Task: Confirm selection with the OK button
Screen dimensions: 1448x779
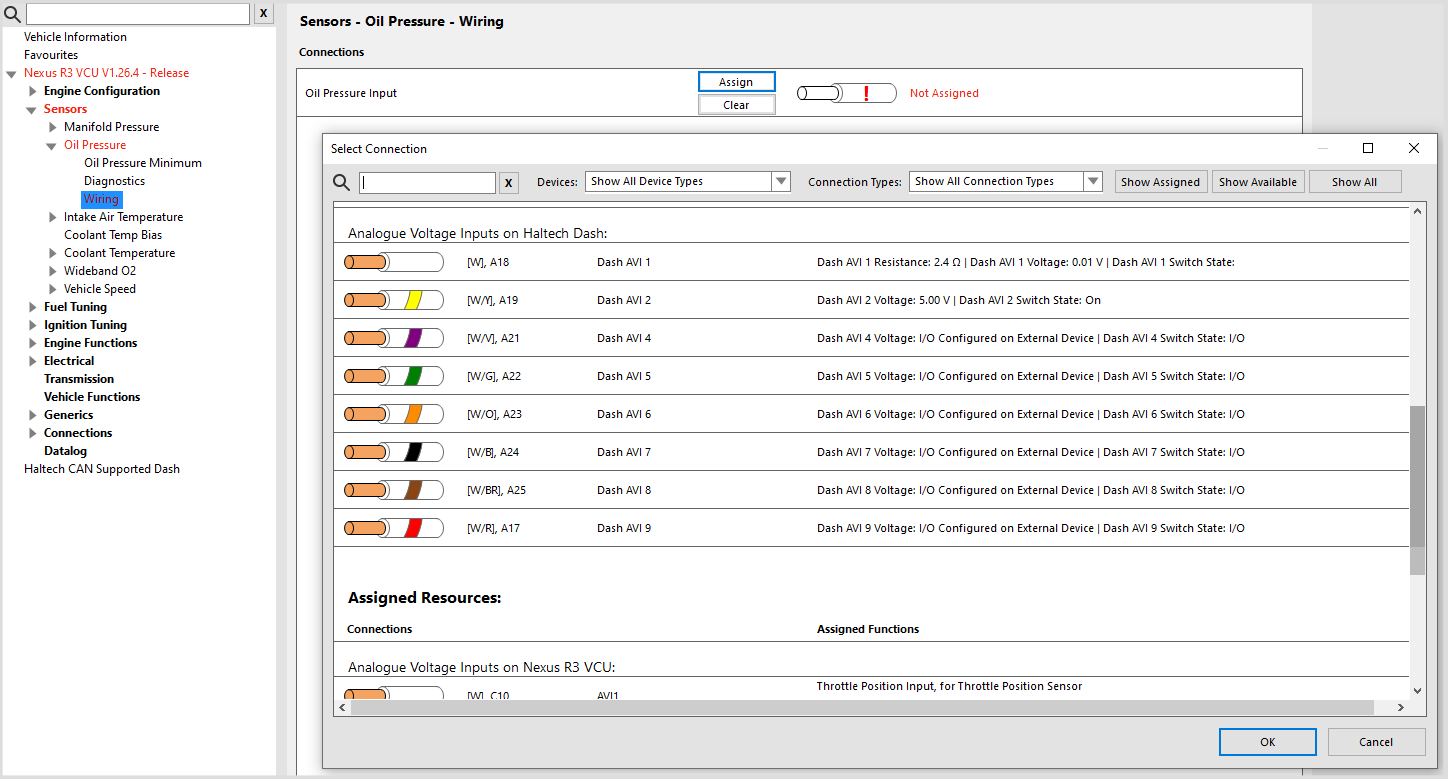Action: click(x=1268, y=742)
